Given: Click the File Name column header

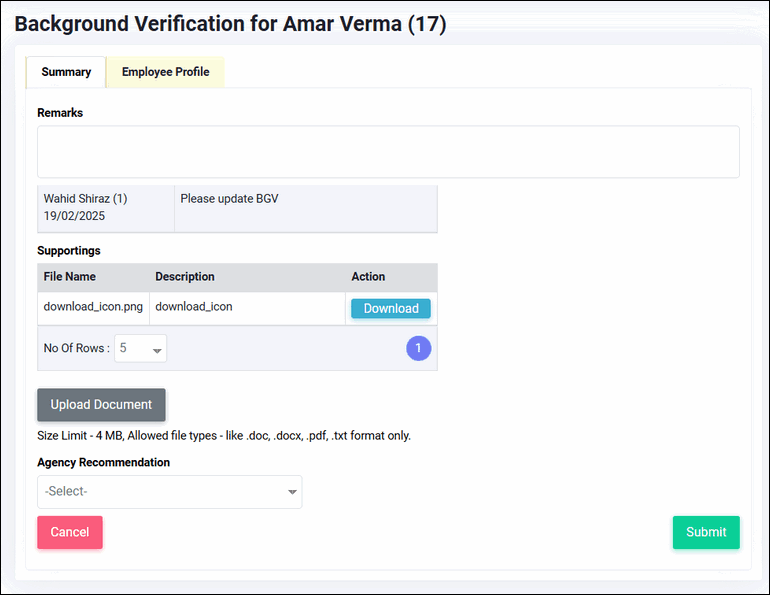Looking at the screenshot, I should (70, 277).
